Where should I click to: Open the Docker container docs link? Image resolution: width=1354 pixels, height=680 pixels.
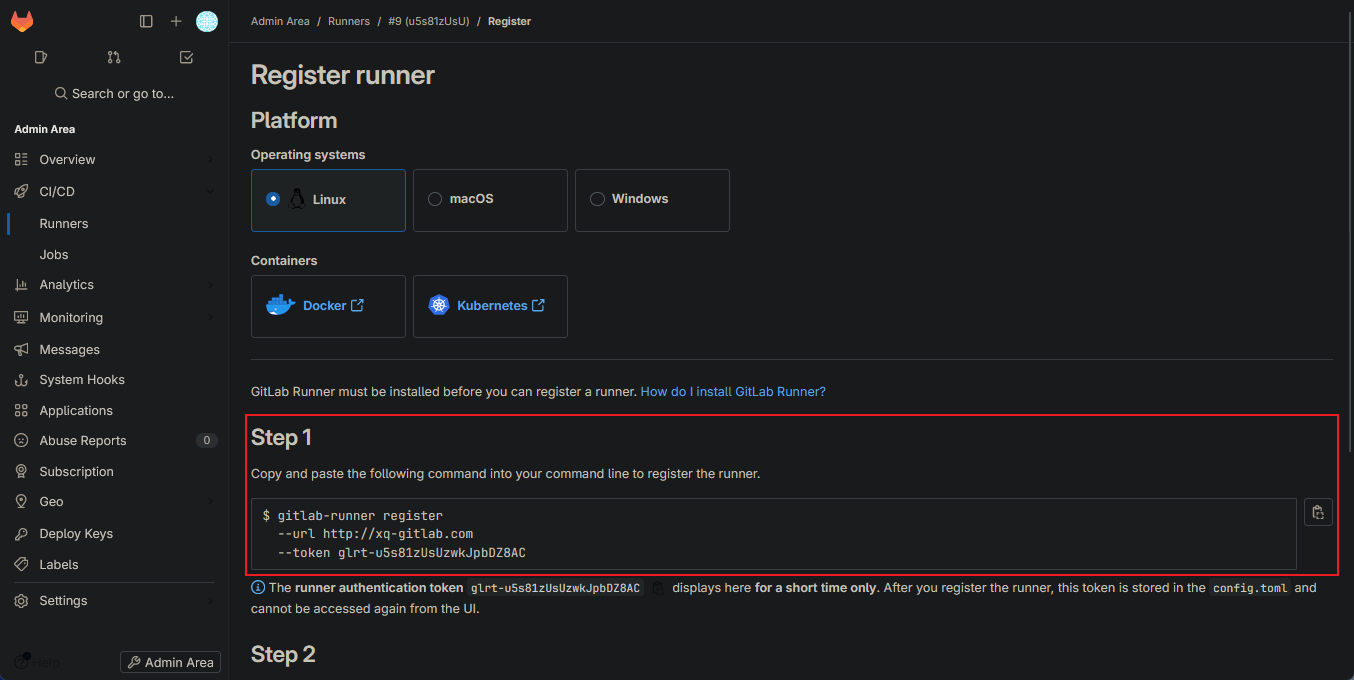tap(333, 305)
